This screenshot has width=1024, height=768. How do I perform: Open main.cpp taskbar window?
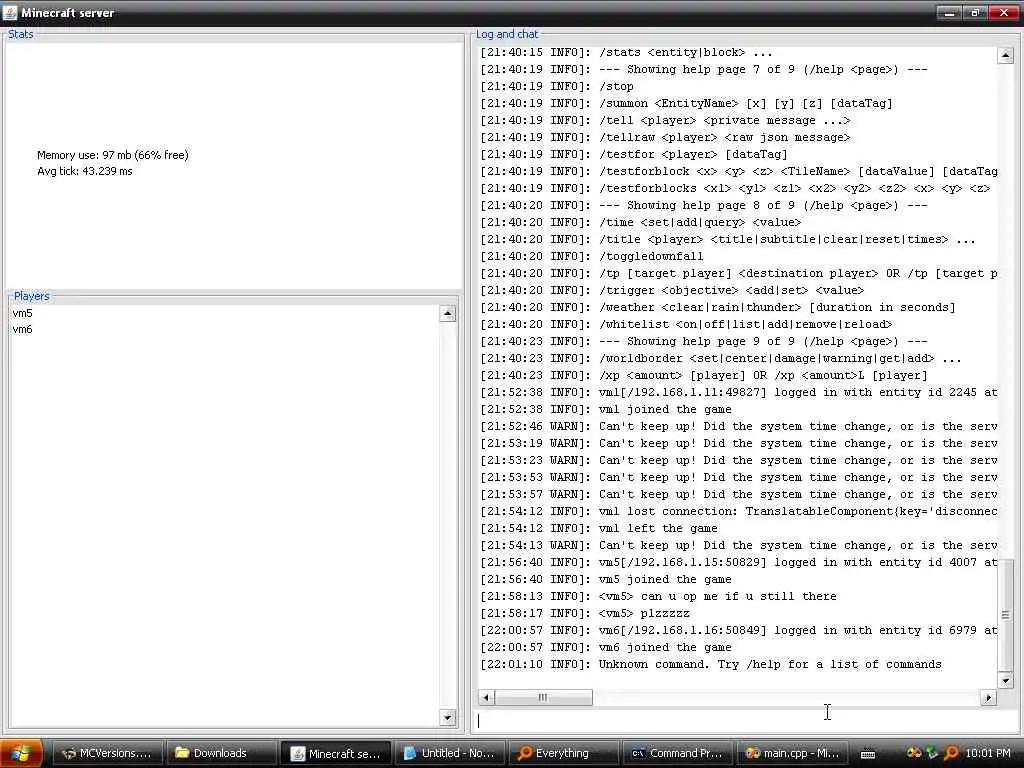pos(791,753)
